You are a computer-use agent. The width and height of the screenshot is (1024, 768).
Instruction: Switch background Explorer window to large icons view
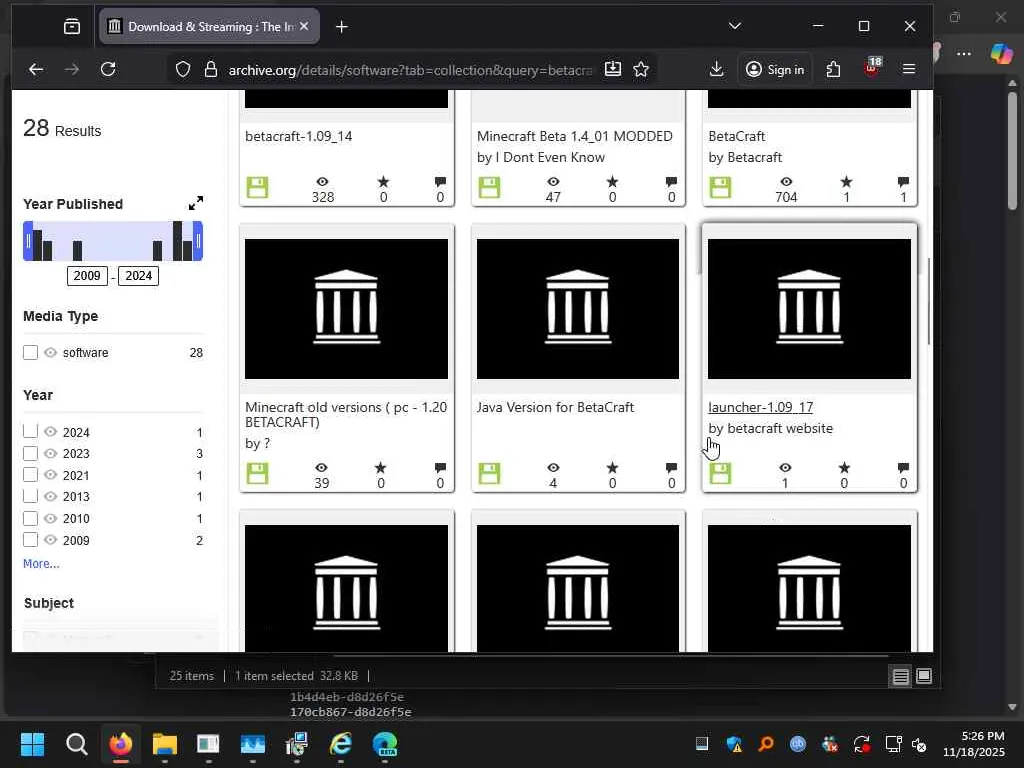[924, 676]
